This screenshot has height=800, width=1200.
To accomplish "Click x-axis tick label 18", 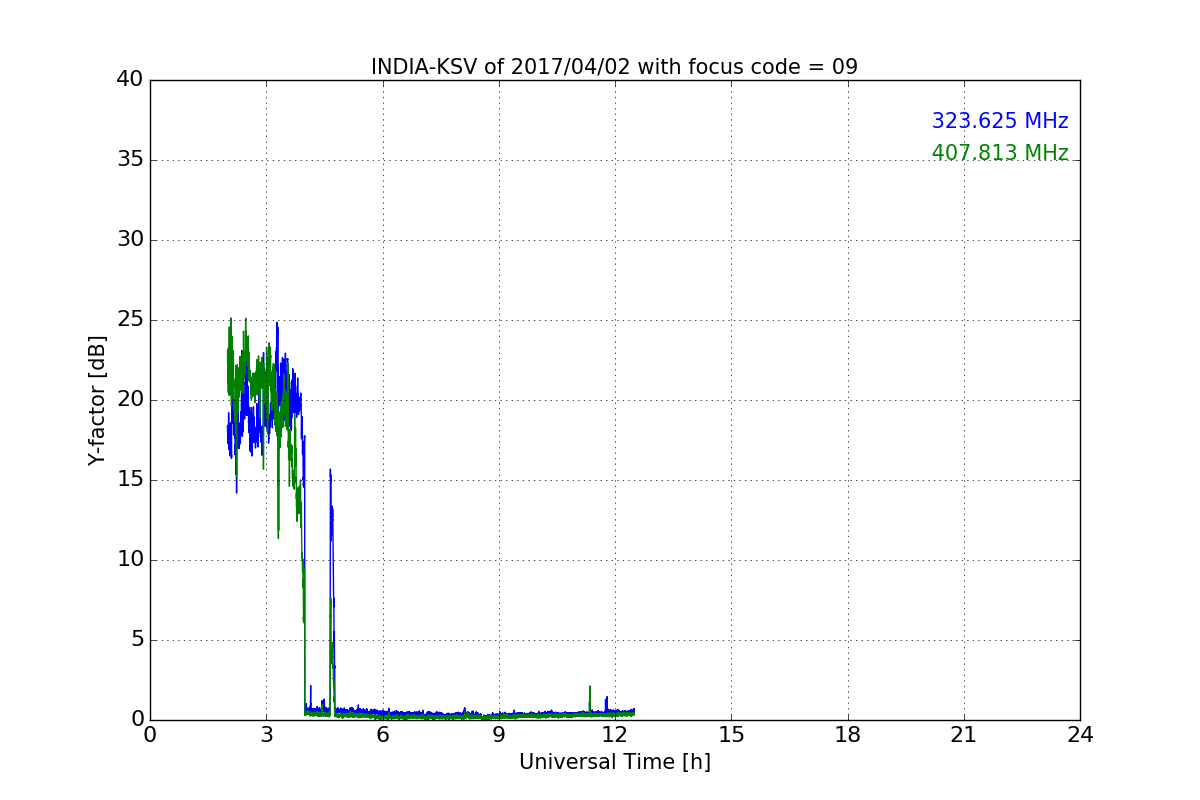I will (x=848, y=735).
